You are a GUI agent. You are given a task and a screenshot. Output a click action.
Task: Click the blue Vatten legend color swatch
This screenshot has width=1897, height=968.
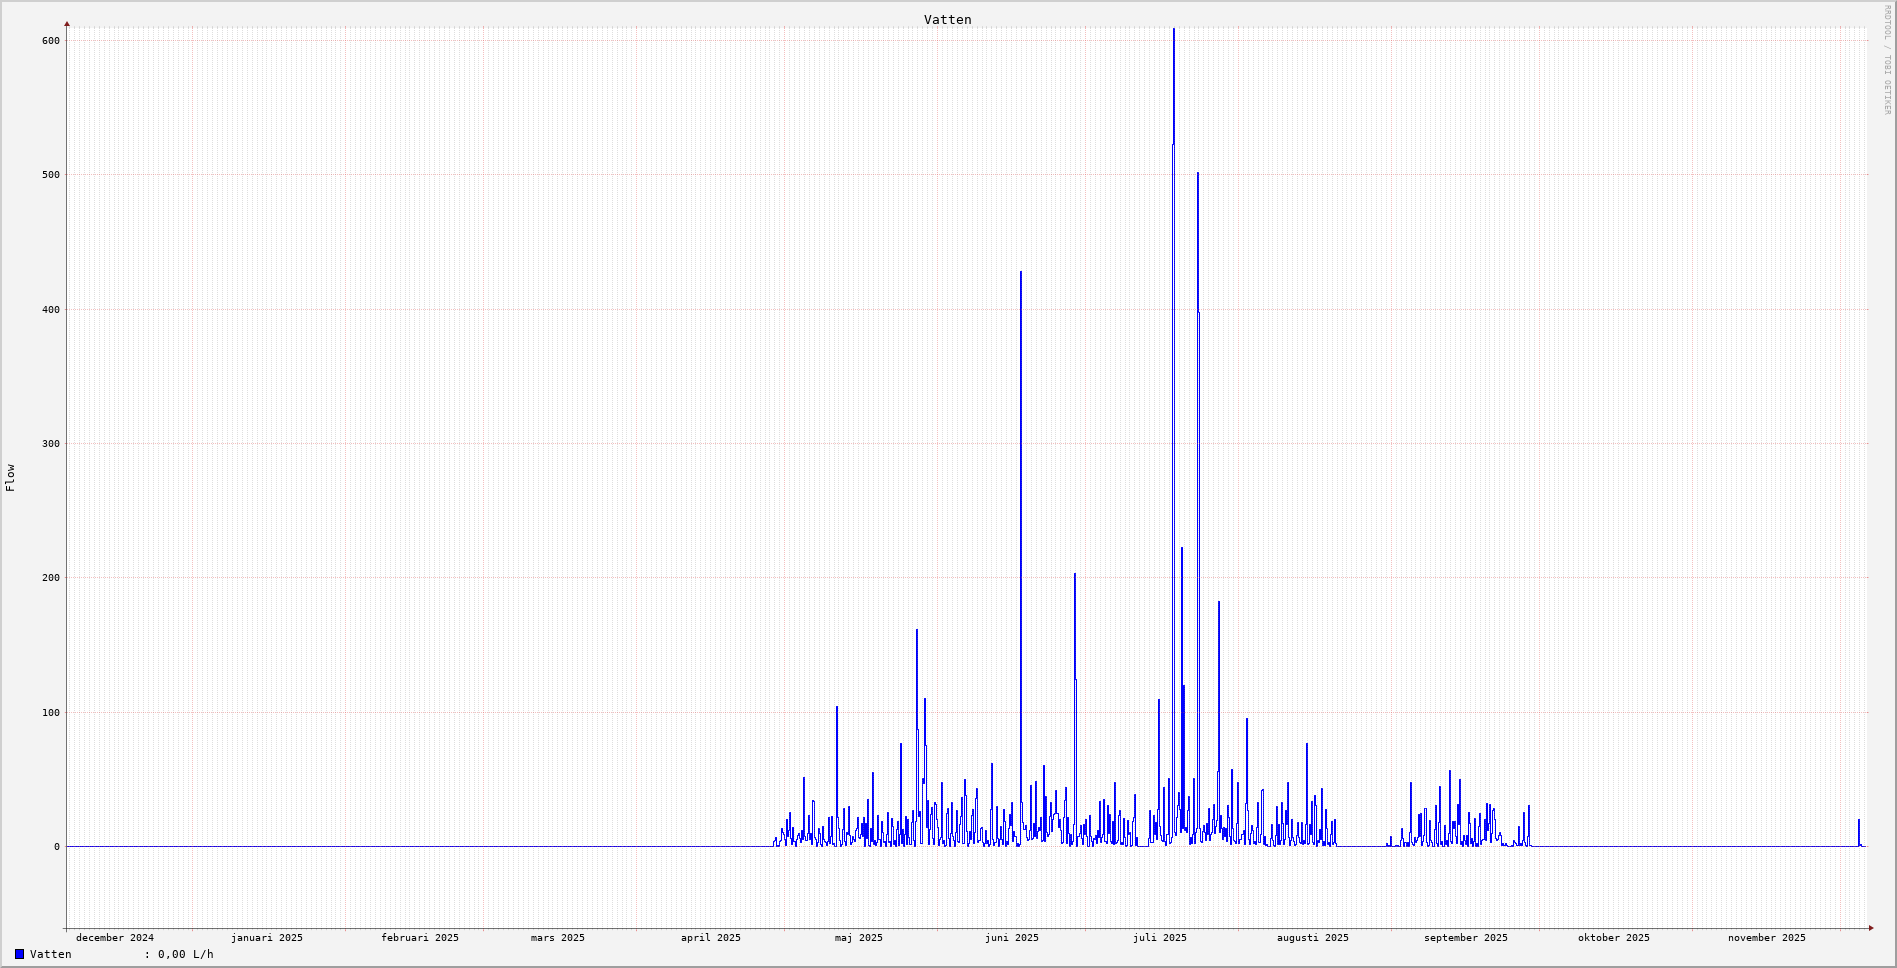[19, 954]
